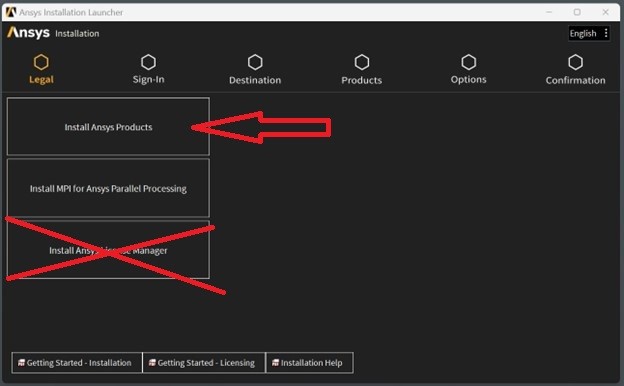Screen dimensions: 624x386
Task: Close the Ansys Installation Launcher window
Action: (x=605, y=12)
